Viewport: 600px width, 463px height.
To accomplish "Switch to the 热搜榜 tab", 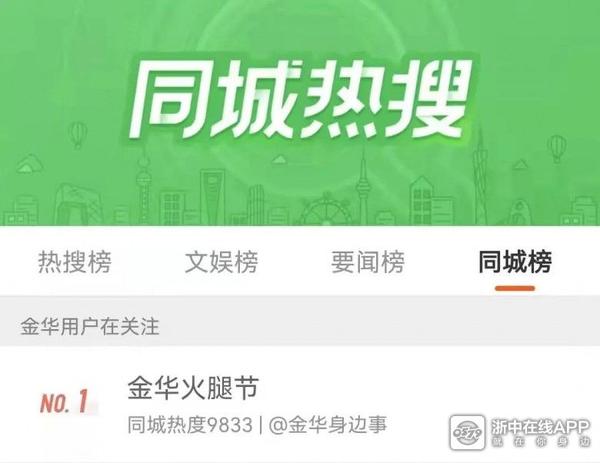I will pos(75,262).
